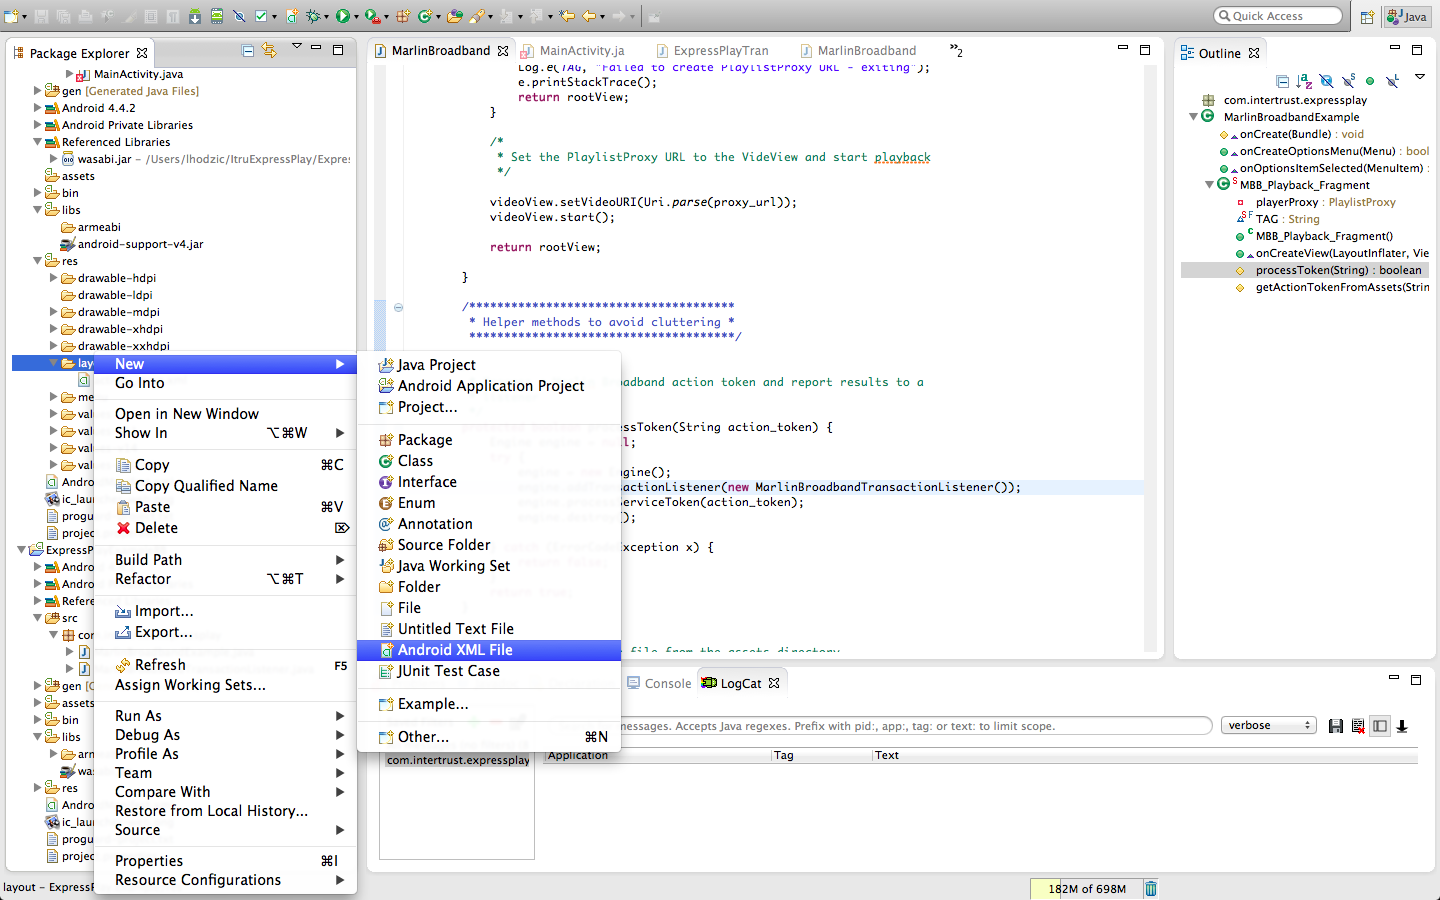The image size is (1440, 900).
Task: Toggle the LogCat saved filters view
Action: pos(1380,726)
